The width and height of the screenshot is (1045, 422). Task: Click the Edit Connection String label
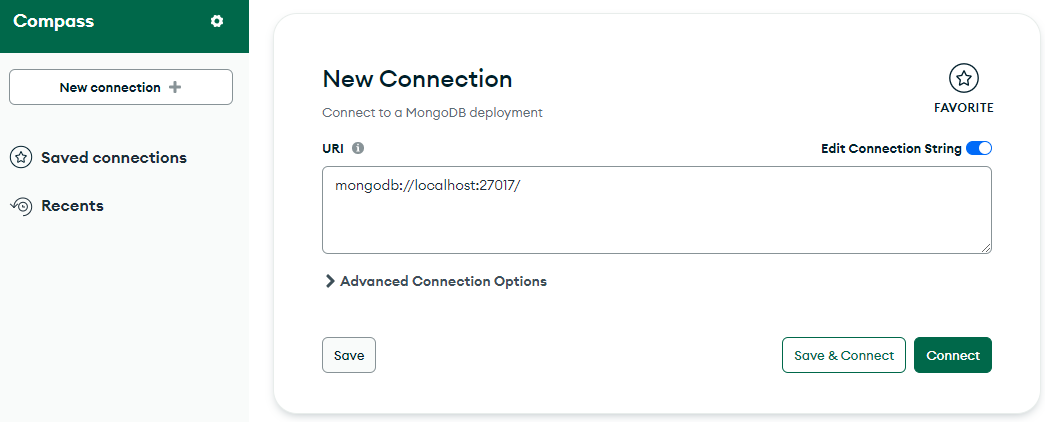coord(891,149)
